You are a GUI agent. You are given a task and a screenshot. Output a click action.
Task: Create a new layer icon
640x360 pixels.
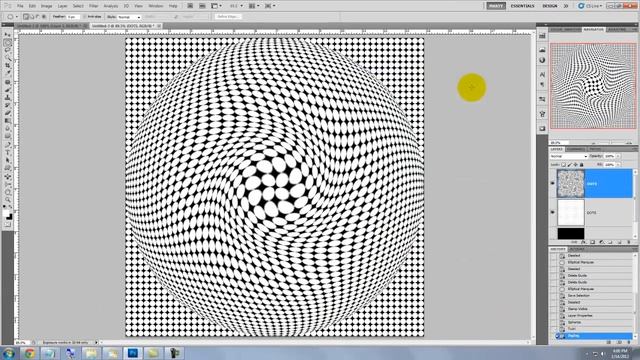coord(619,242)
